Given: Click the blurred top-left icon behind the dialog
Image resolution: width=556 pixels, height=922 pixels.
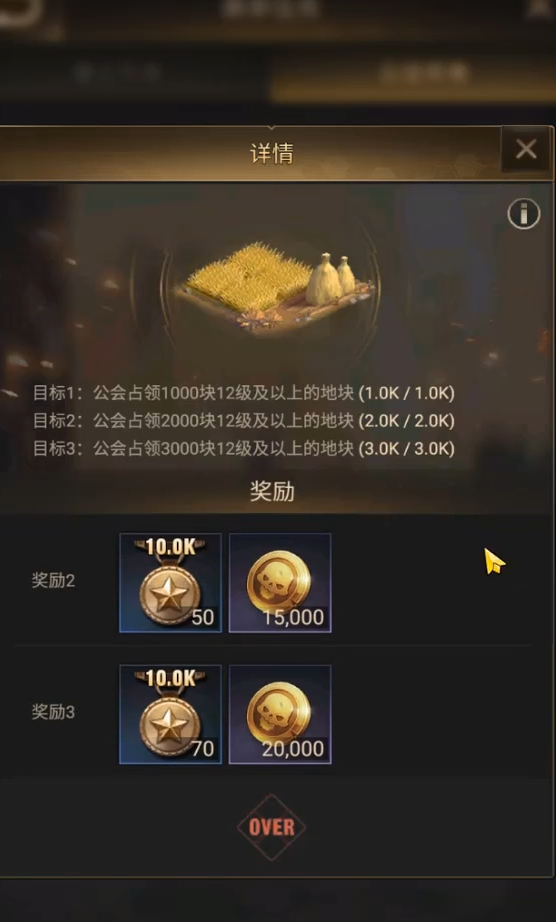Looking at the screenshot, I should [x=26, y=15].
